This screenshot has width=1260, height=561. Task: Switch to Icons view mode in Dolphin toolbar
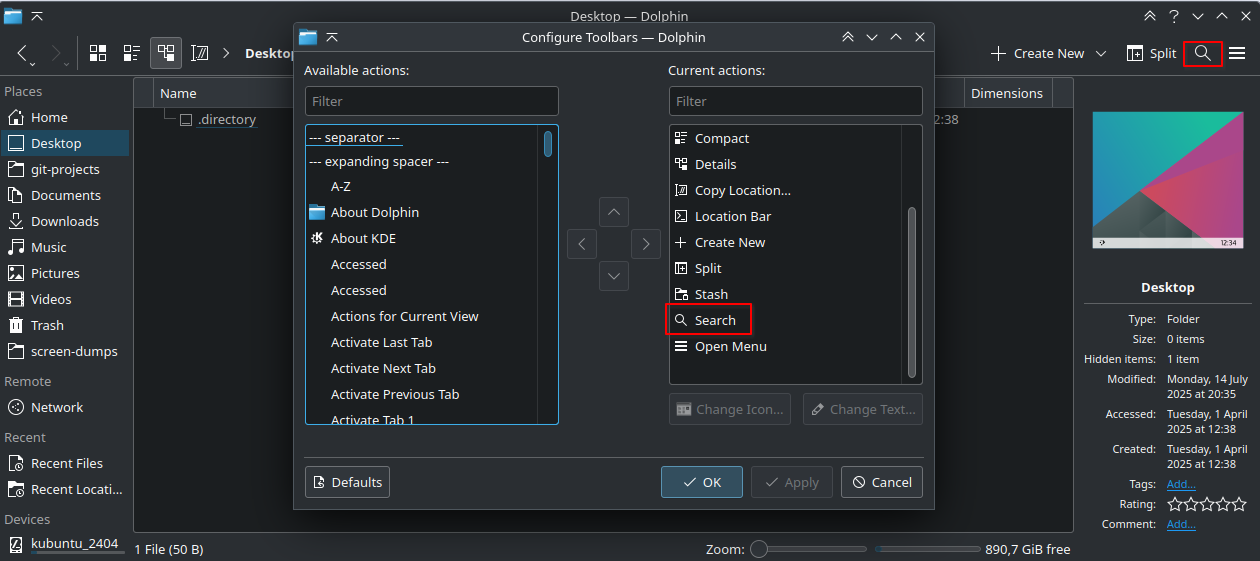click(98, 53)
